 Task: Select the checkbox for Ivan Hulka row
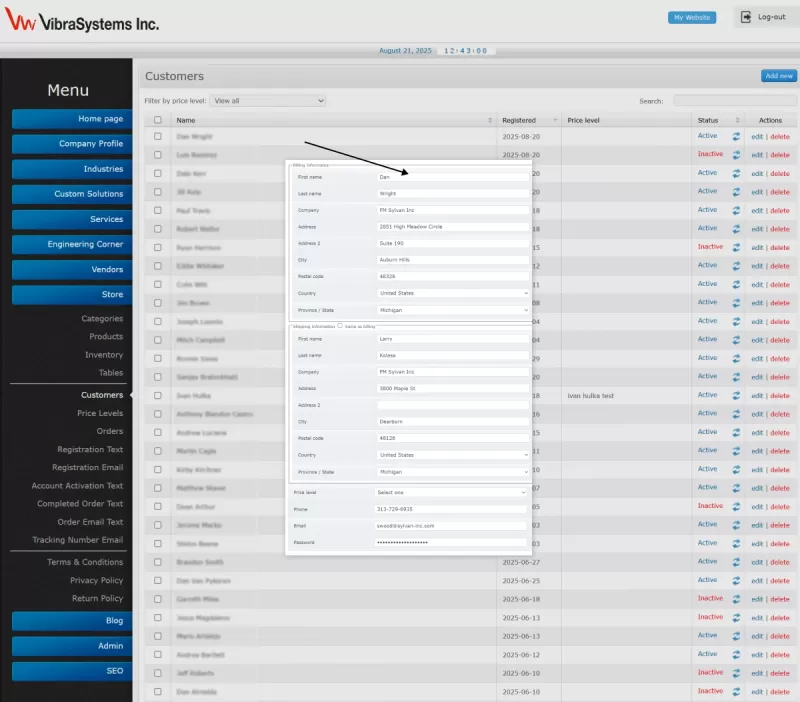click(157, 396)
